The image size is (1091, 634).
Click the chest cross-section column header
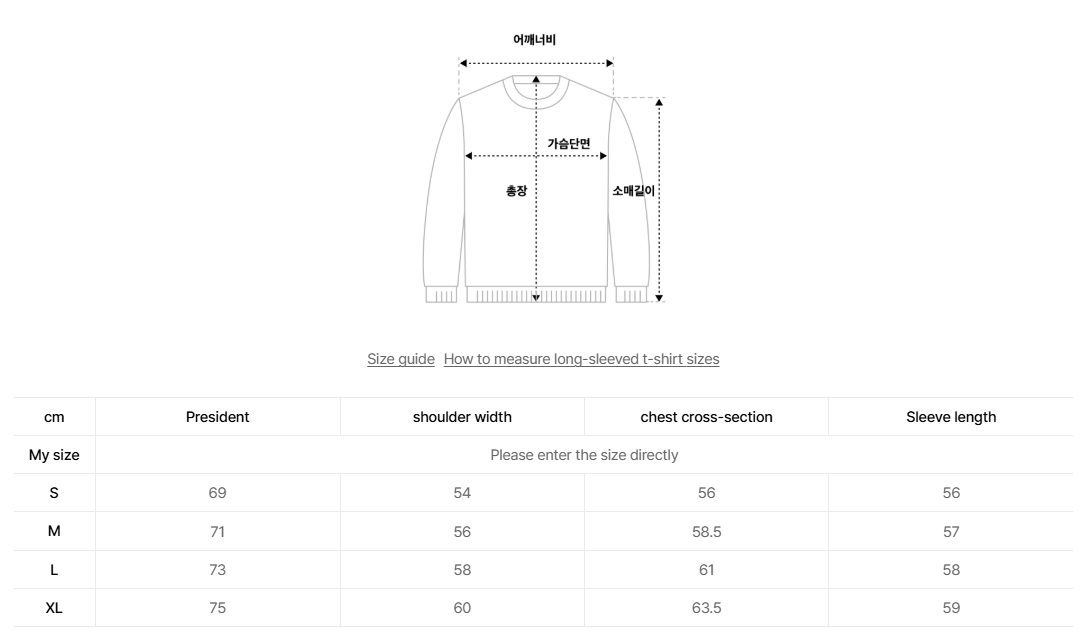pyautogui.click(x=706, y=417)
